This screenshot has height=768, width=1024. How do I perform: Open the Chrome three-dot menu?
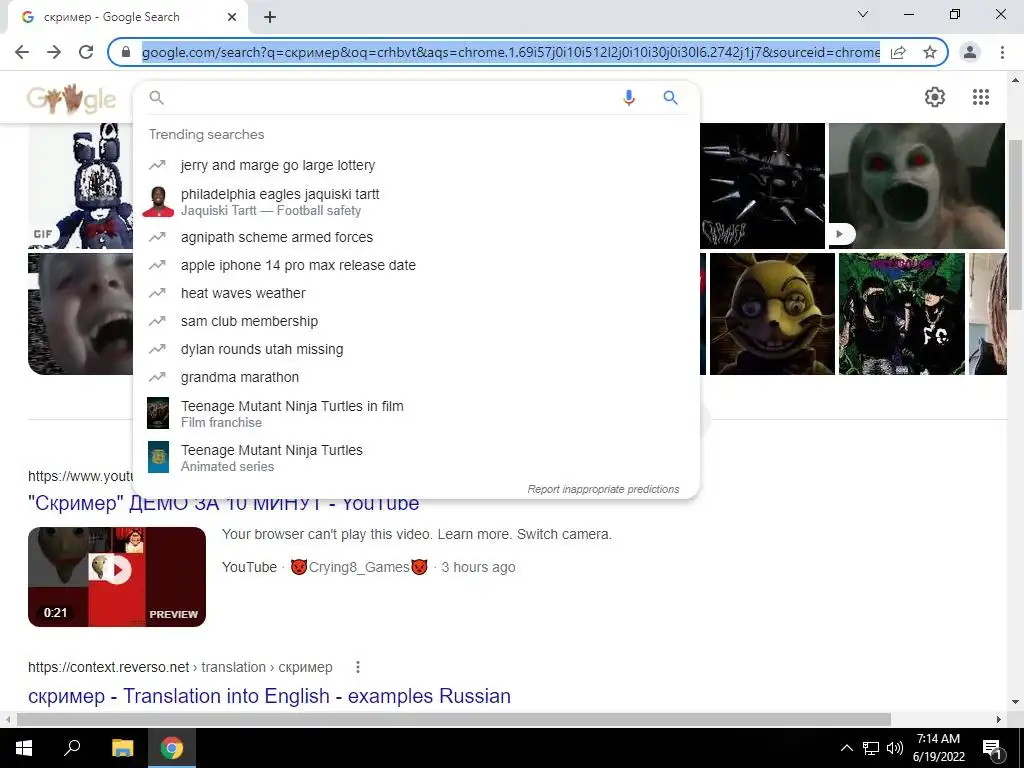click(1002, 52)
